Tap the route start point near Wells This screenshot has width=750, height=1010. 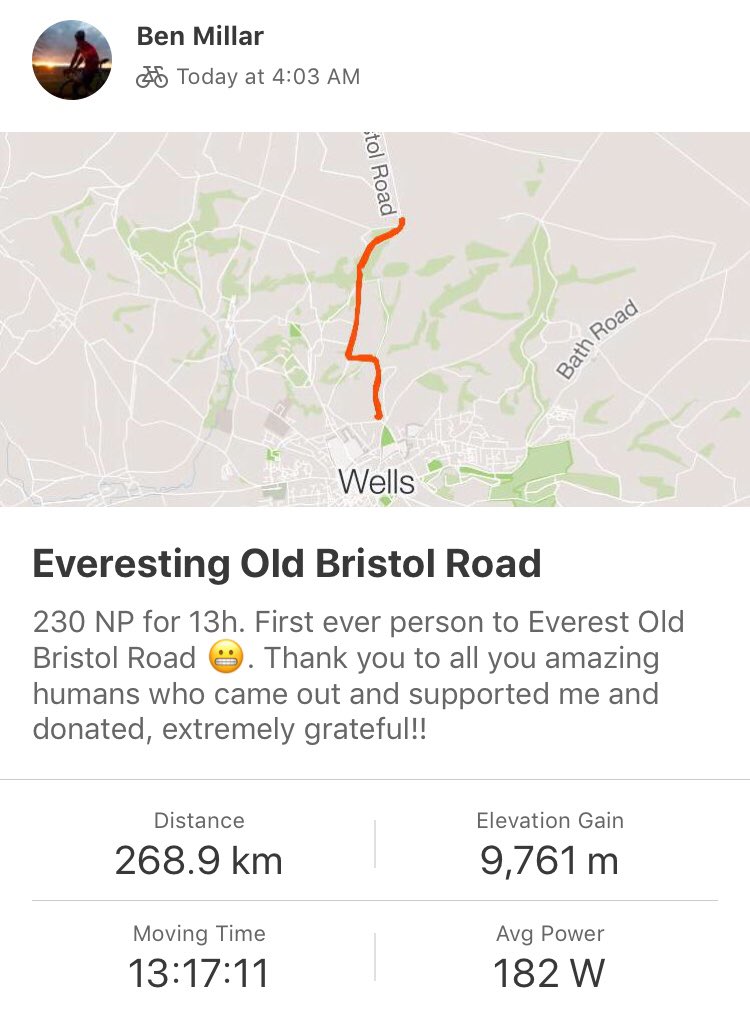(x=379, y=417)
